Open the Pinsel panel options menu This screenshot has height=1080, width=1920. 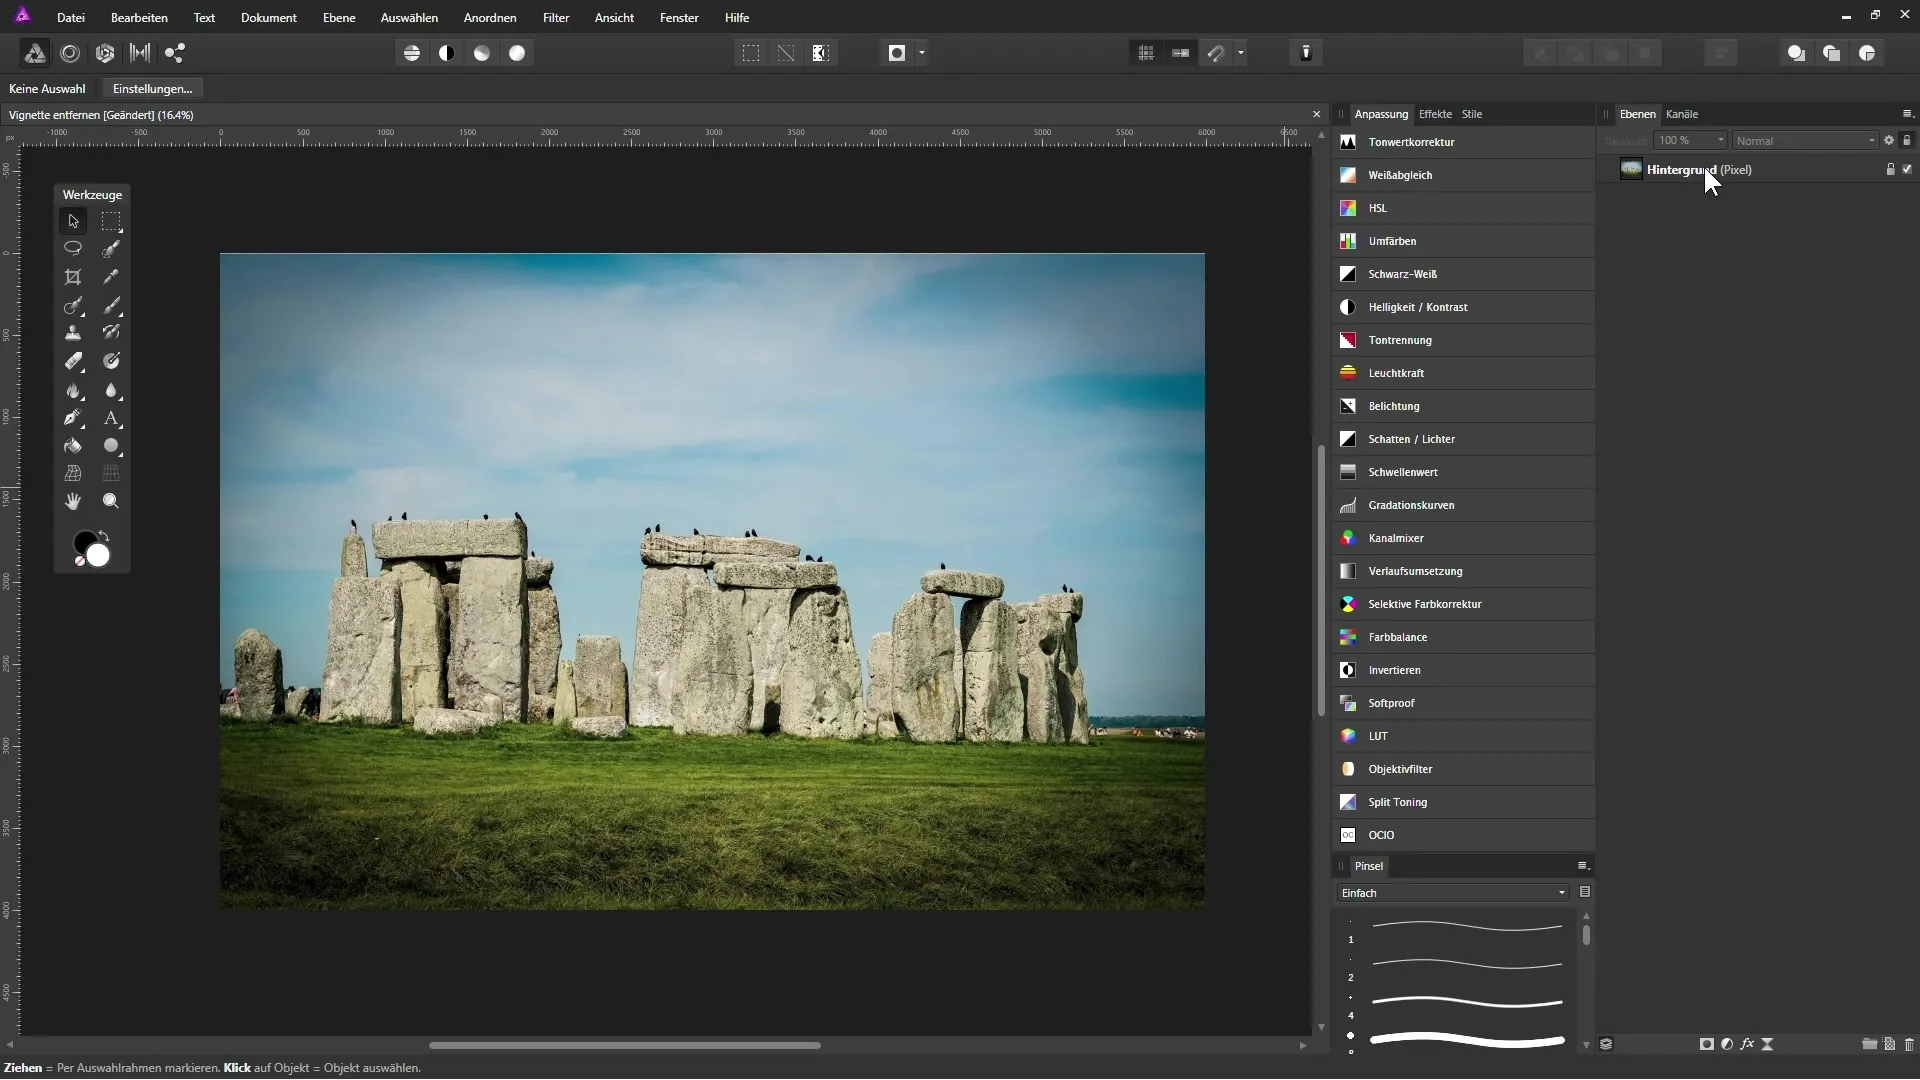(x=1583, y=866)
